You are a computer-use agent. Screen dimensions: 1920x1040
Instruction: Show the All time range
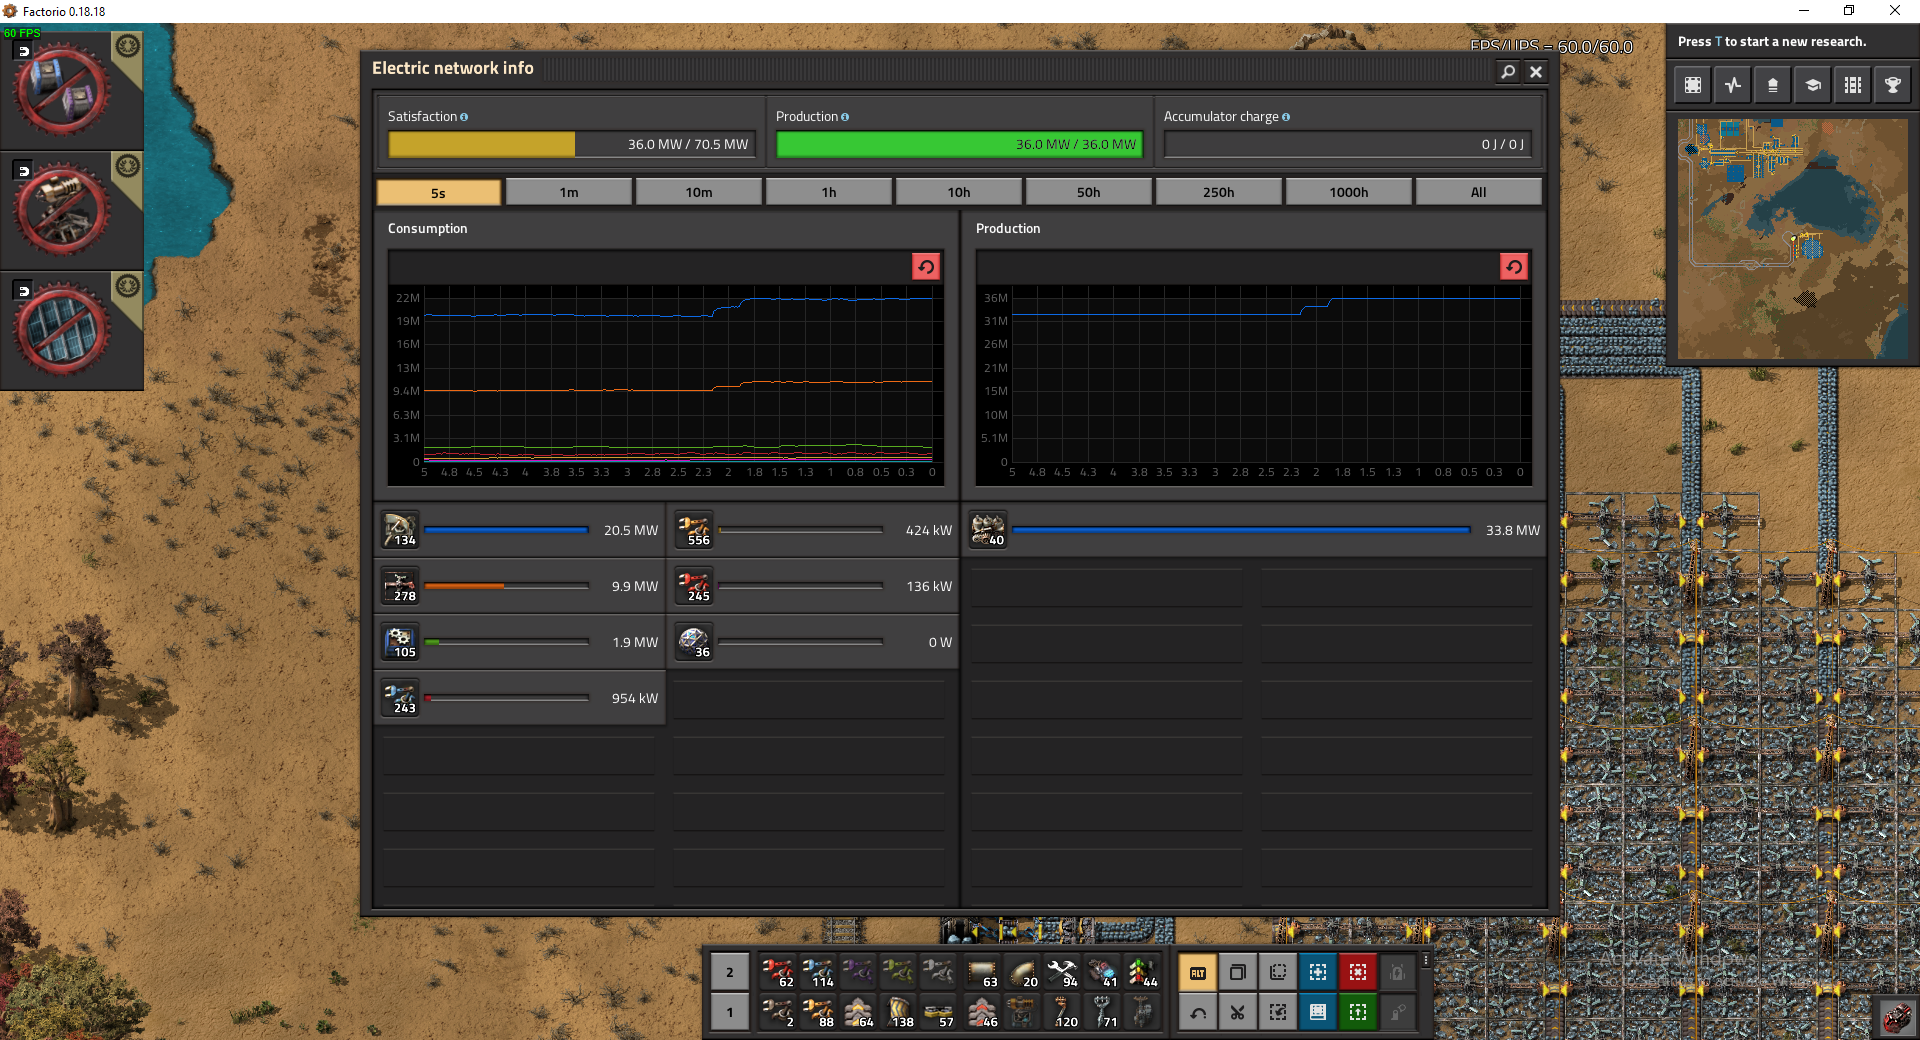1479,192
